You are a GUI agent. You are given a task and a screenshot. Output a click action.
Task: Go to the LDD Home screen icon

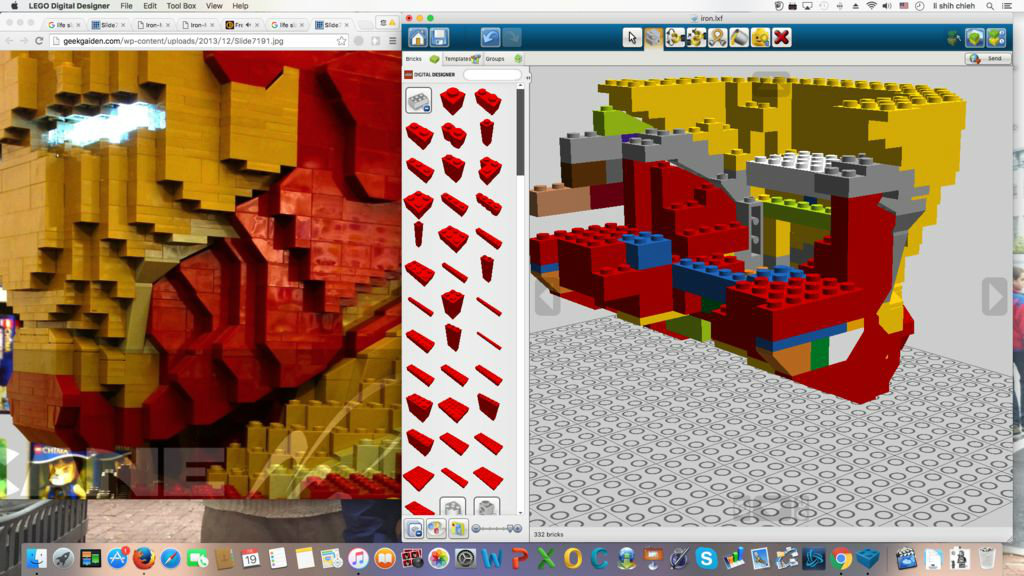coord(417,37)
